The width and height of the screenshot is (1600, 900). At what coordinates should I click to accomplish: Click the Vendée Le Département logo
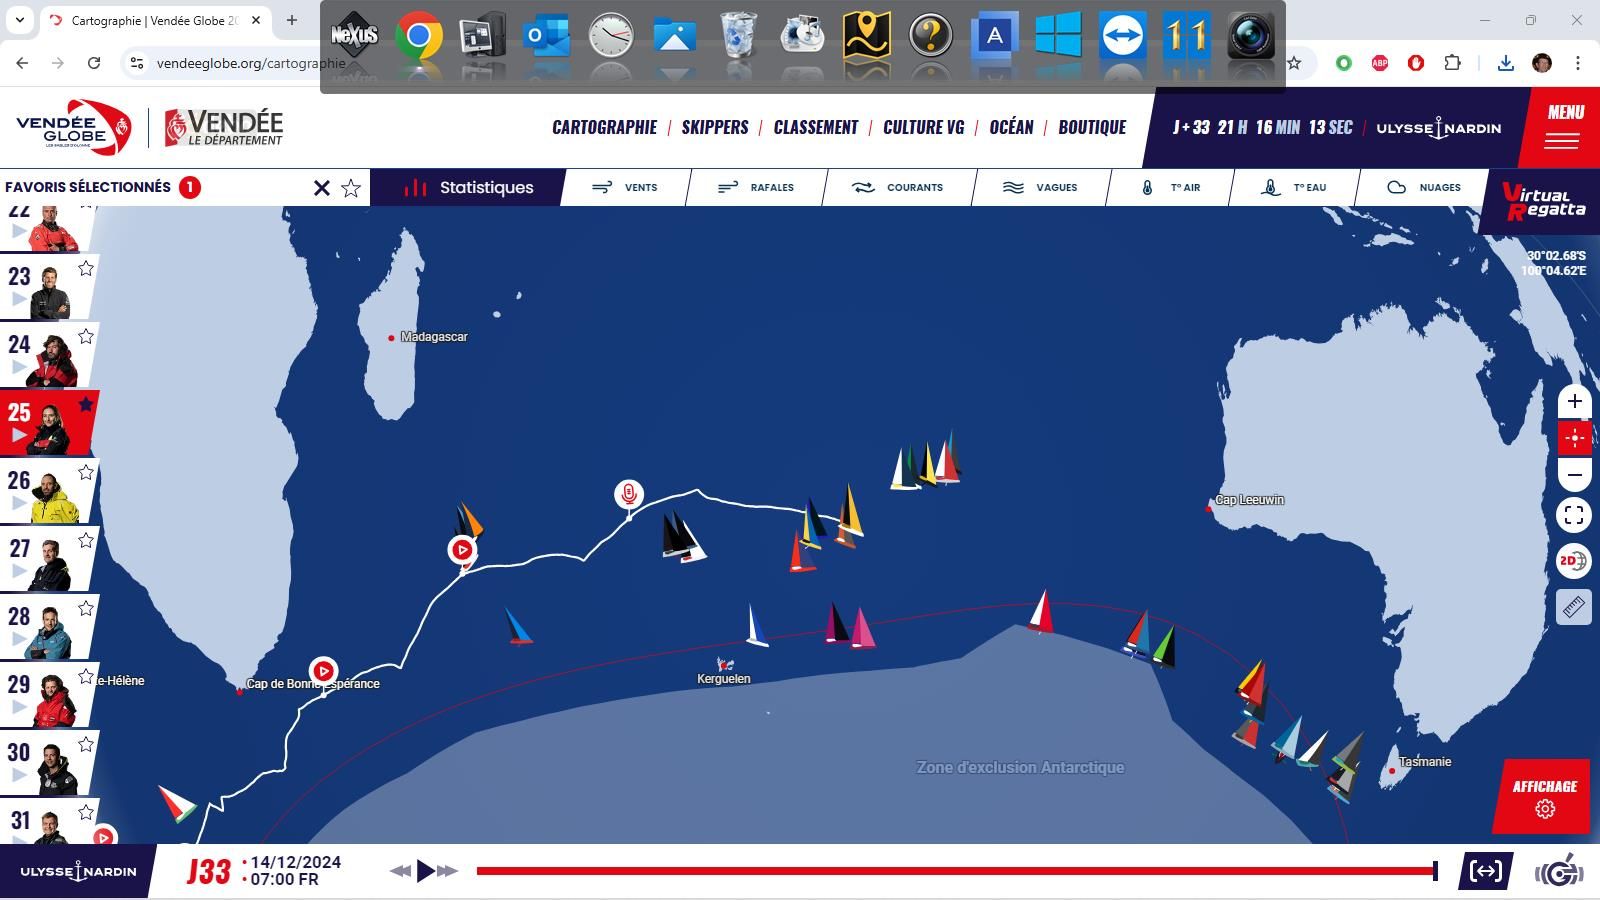pyautogui.click(x=224, y=128)
